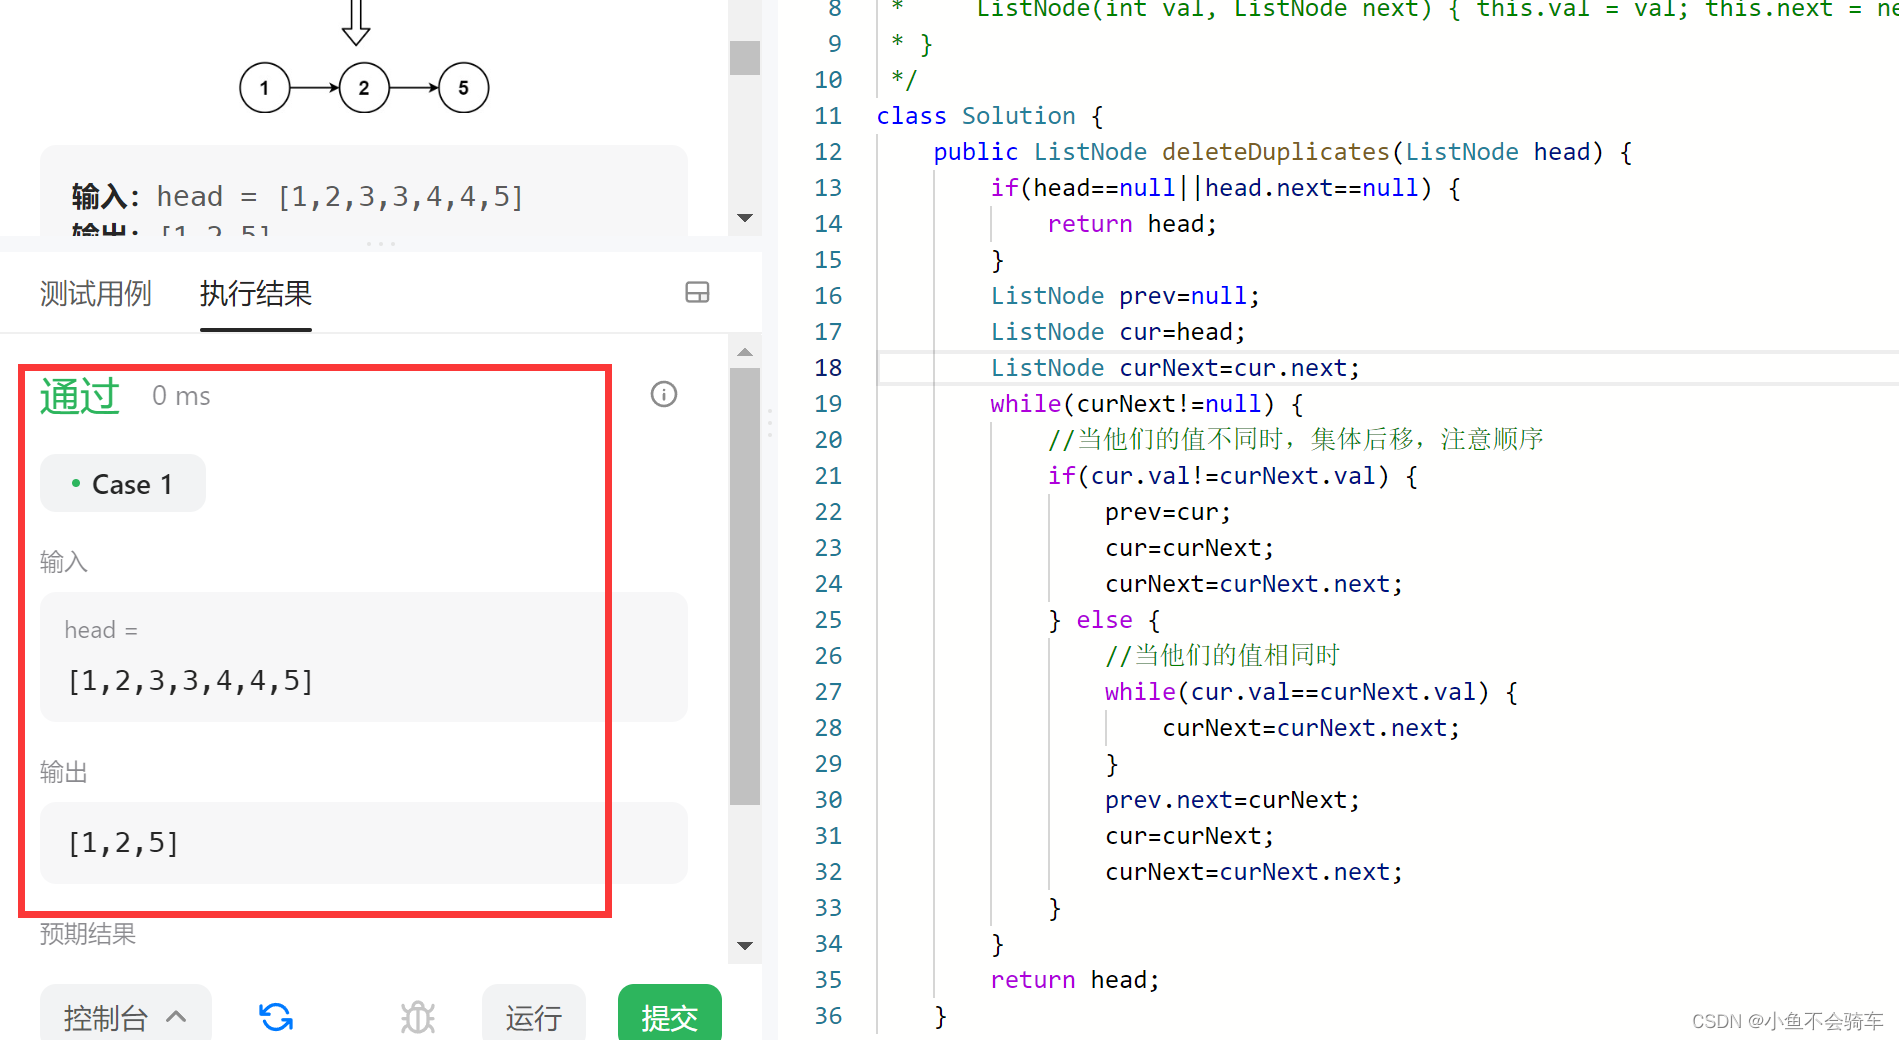Click the description panel scrollbar thumb

tap(745, 58)
